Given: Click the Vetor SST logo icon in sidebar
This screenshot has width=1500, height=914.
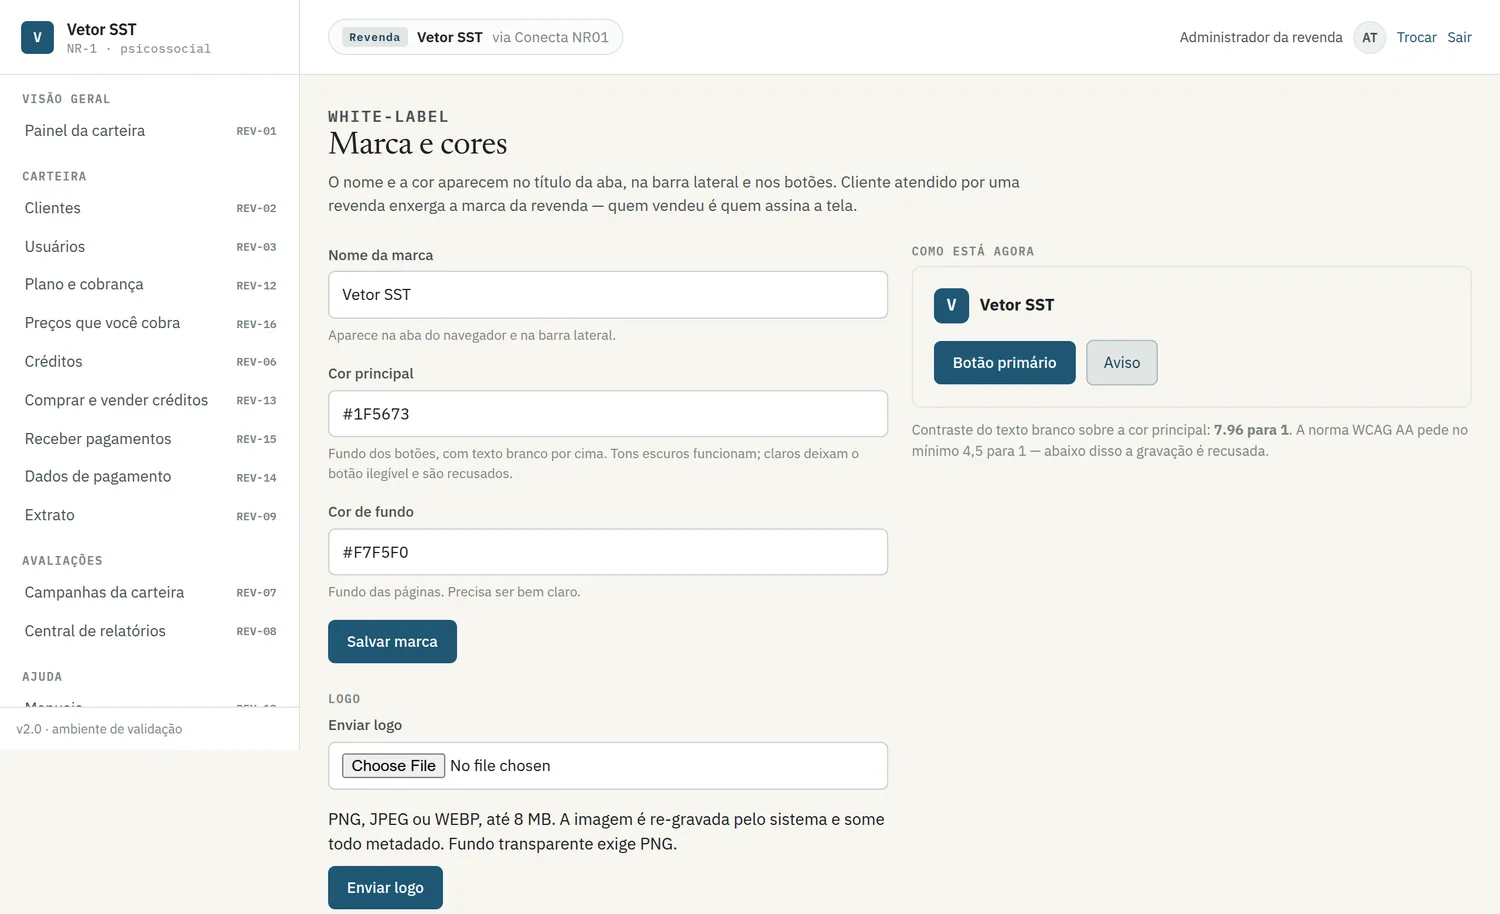Looking at the screenshot, I should (x=37, y=37).
